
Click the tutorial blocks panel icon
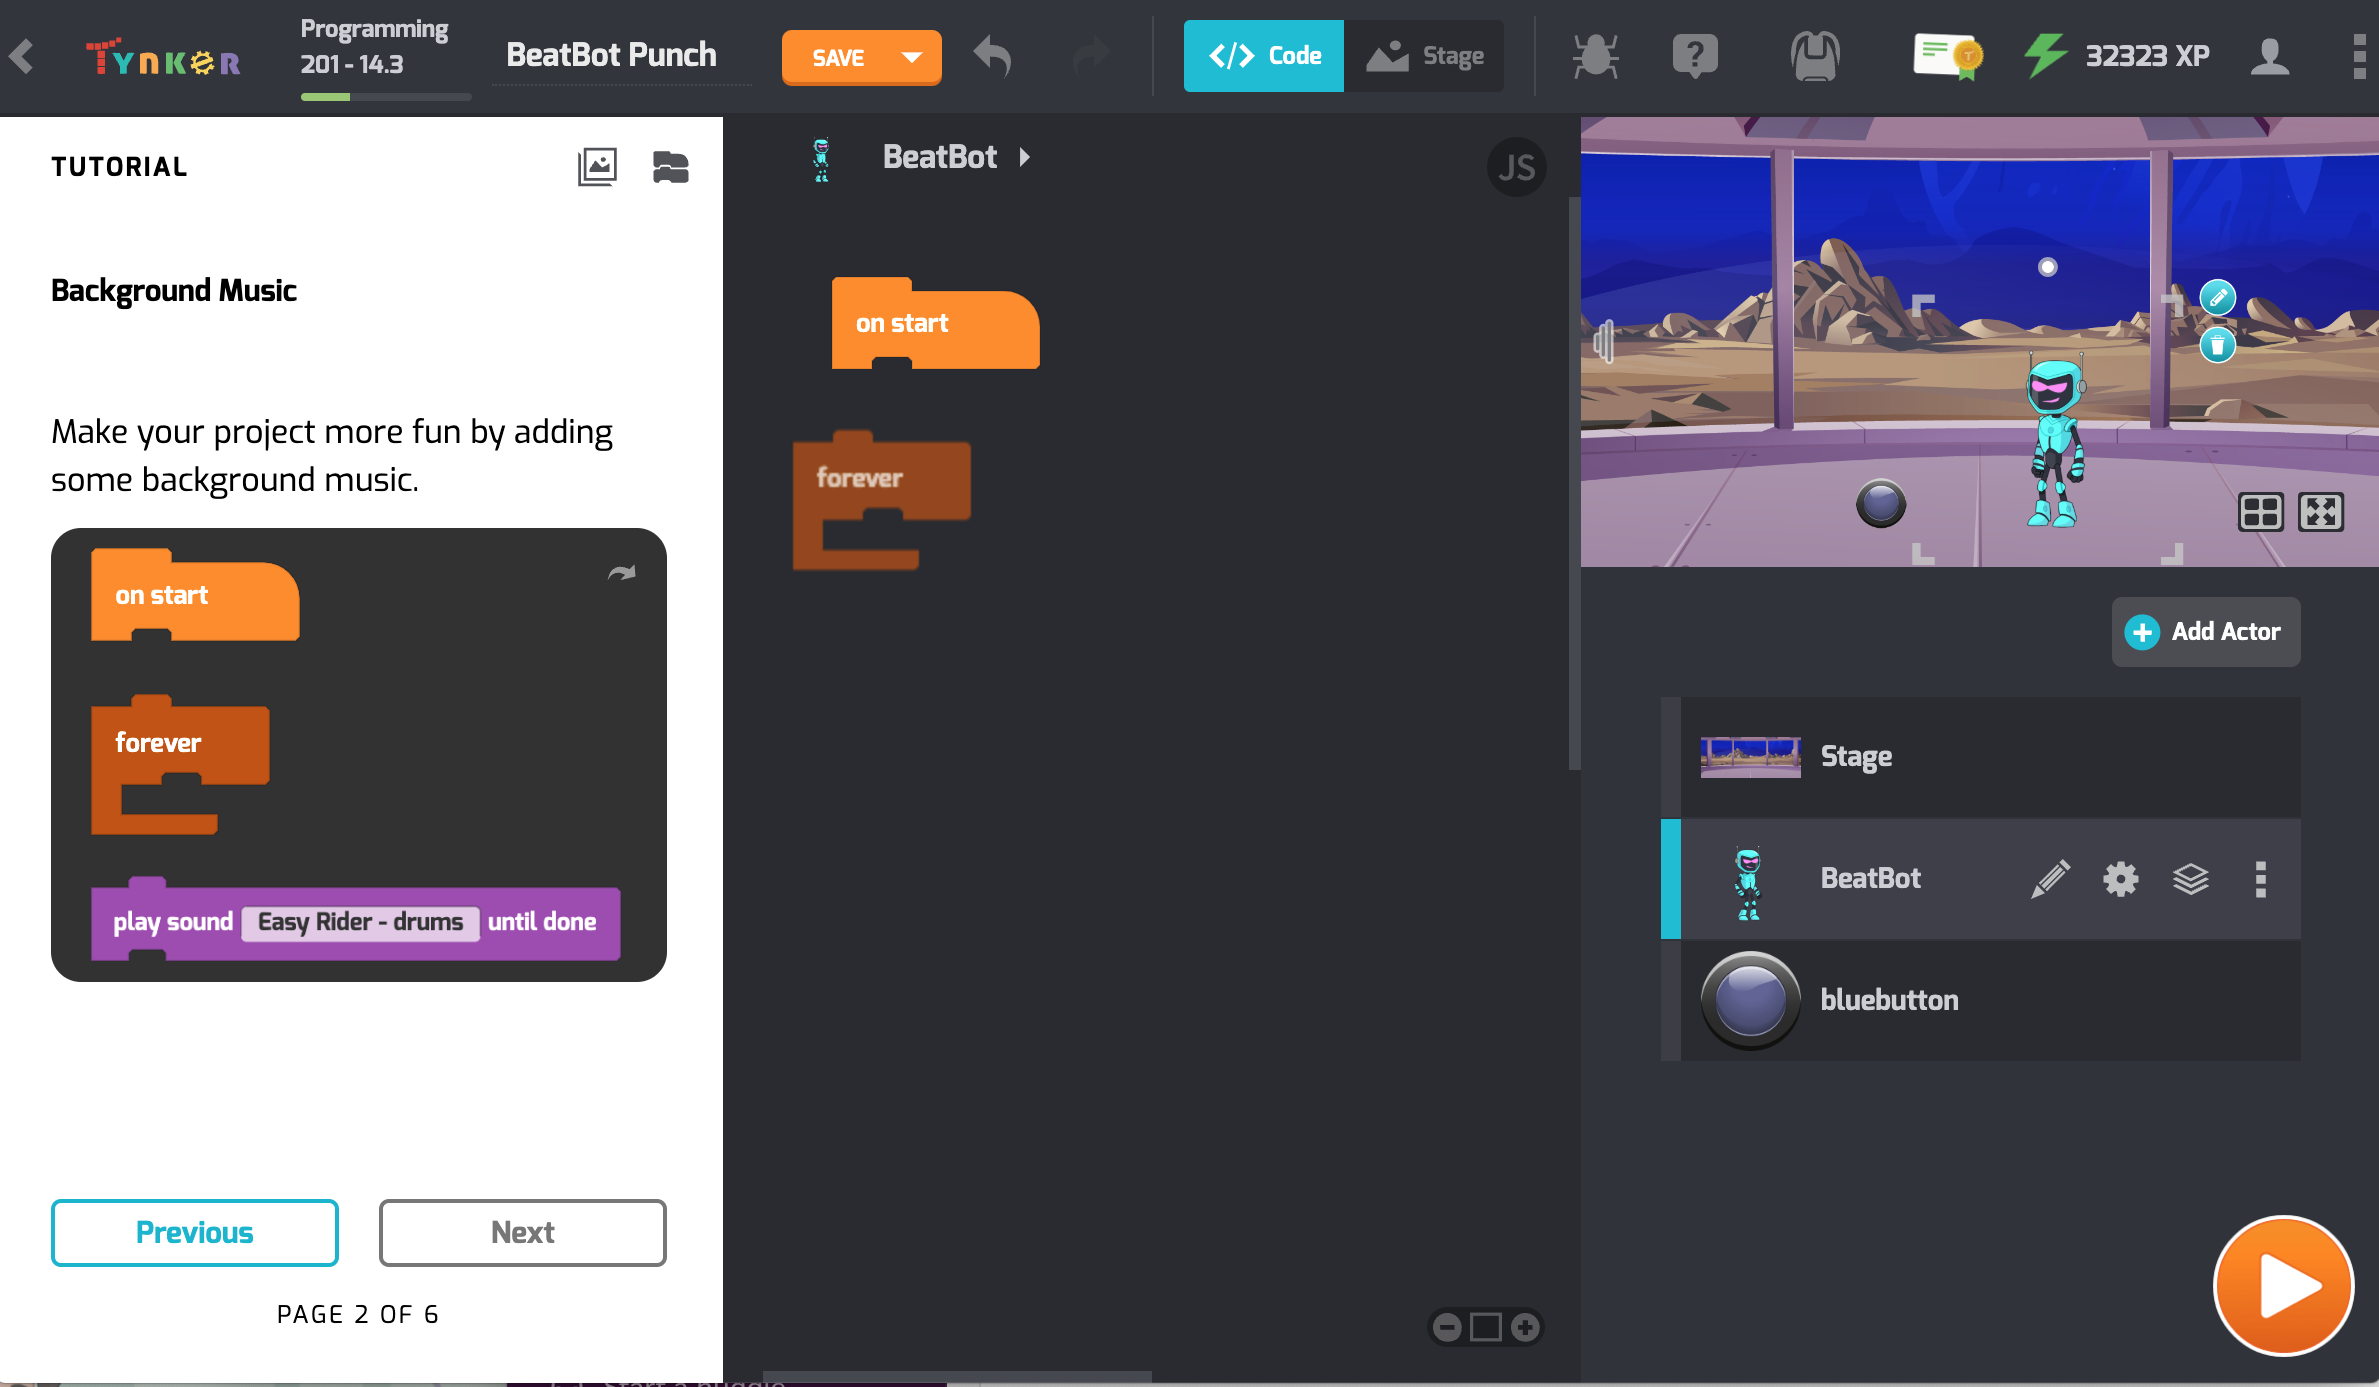click(670, 167)
